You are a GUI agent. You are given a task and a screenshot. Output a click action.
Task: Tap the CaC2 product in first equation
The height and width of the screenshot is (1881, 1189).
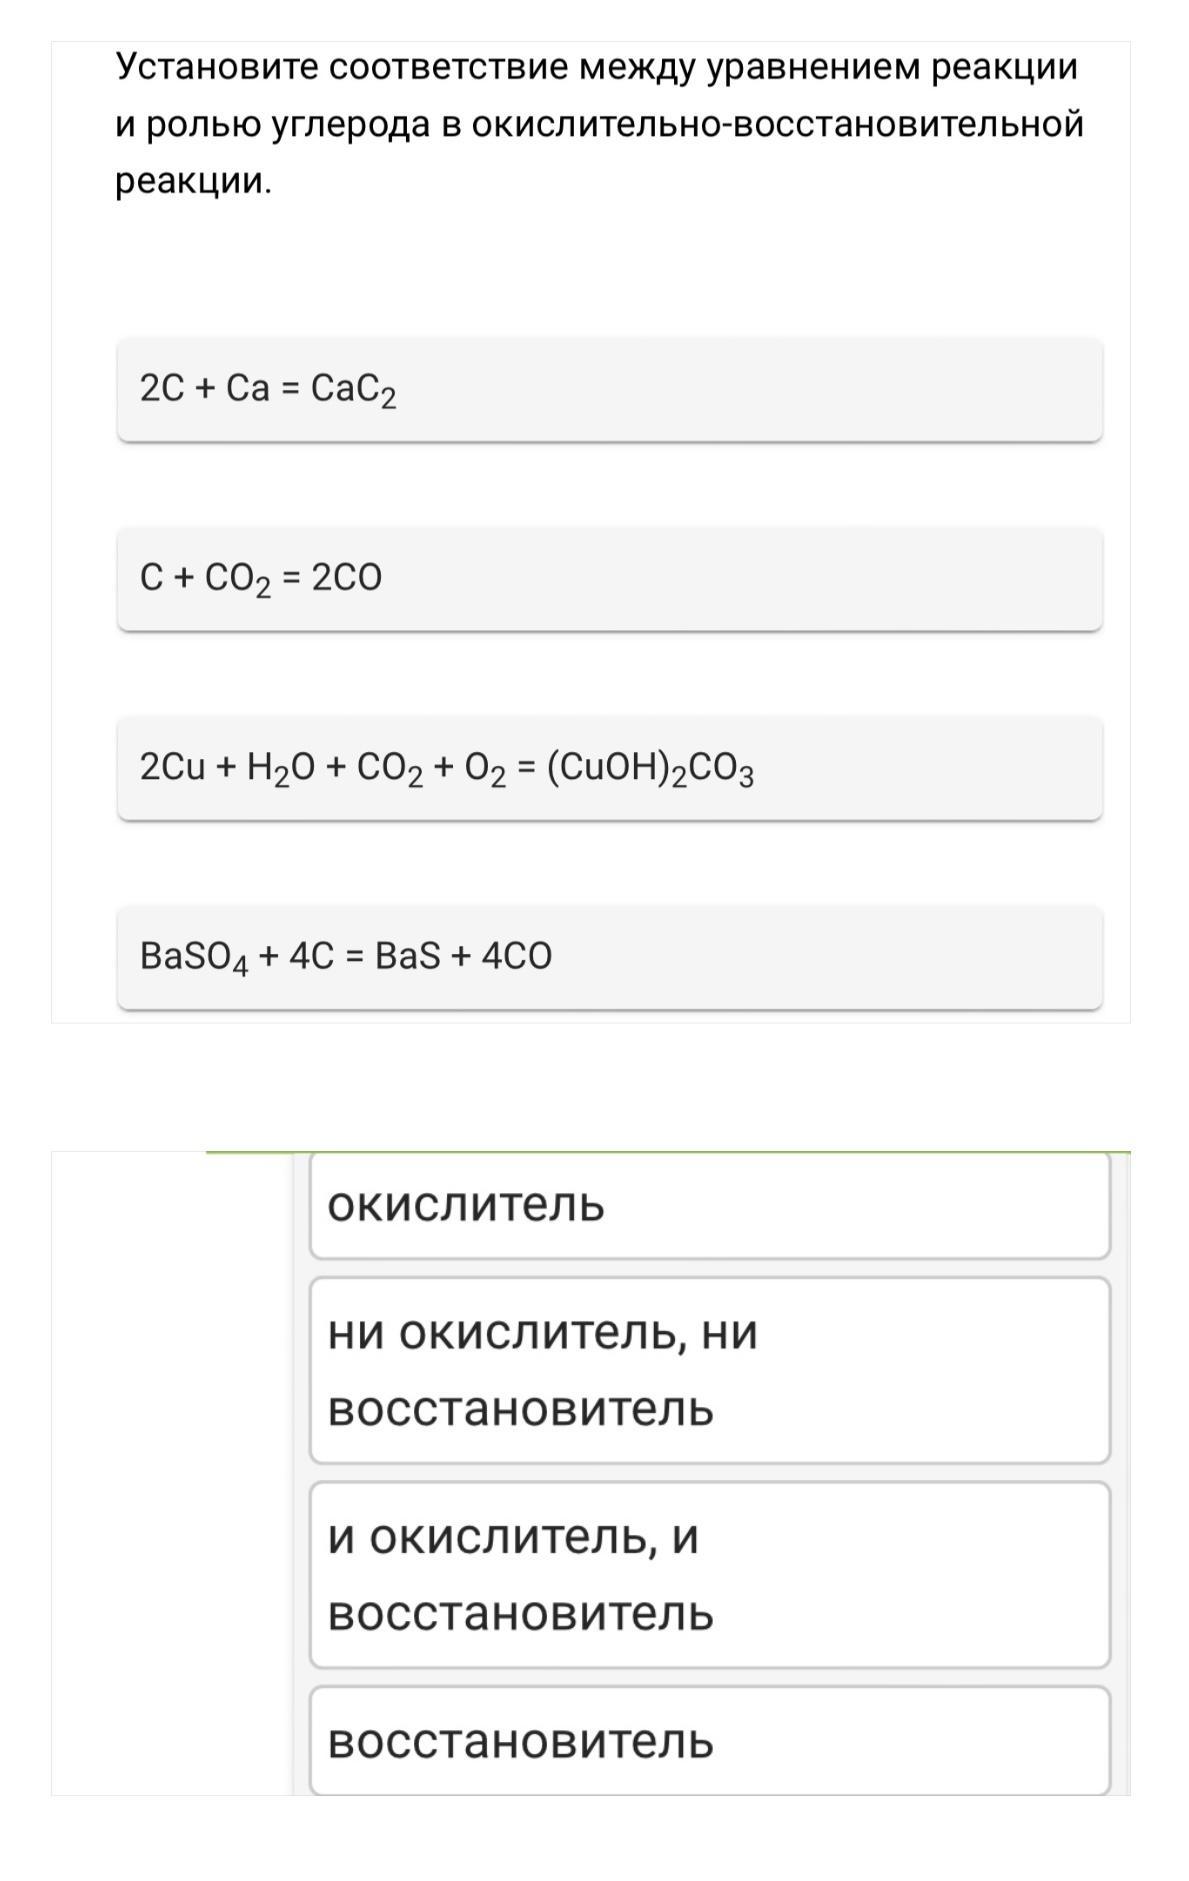pyautogui.click(x=353, y=389)
